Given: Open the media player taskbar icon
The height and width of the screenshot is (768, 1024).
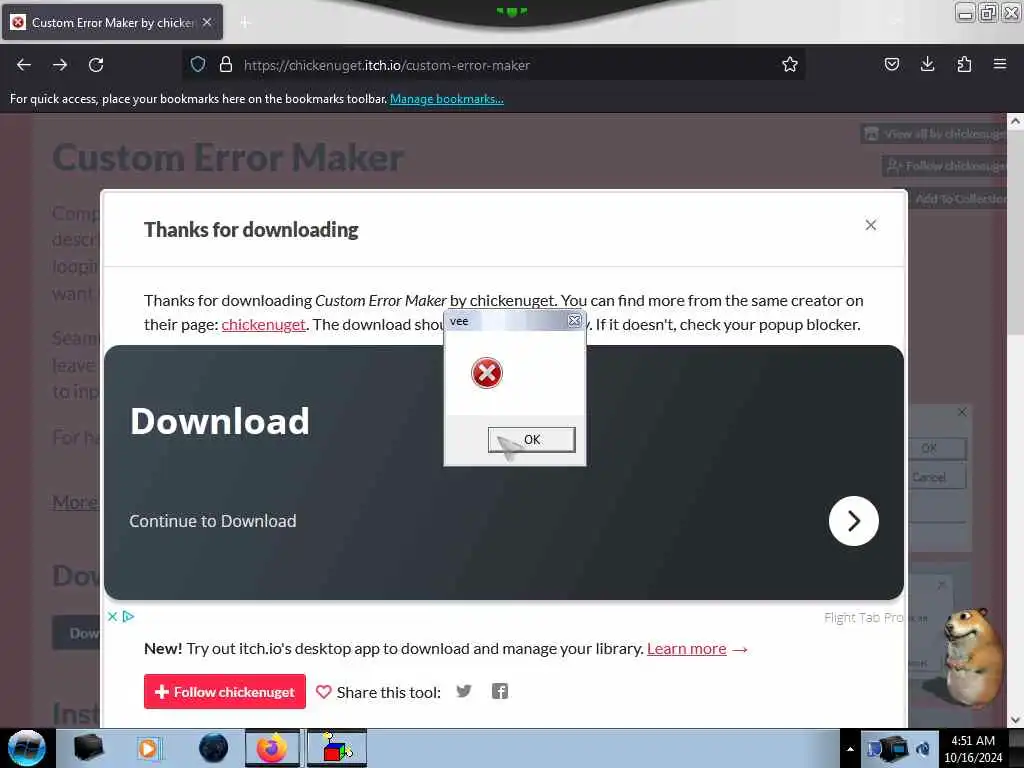Looking at the screenshot, I should 149,748.
